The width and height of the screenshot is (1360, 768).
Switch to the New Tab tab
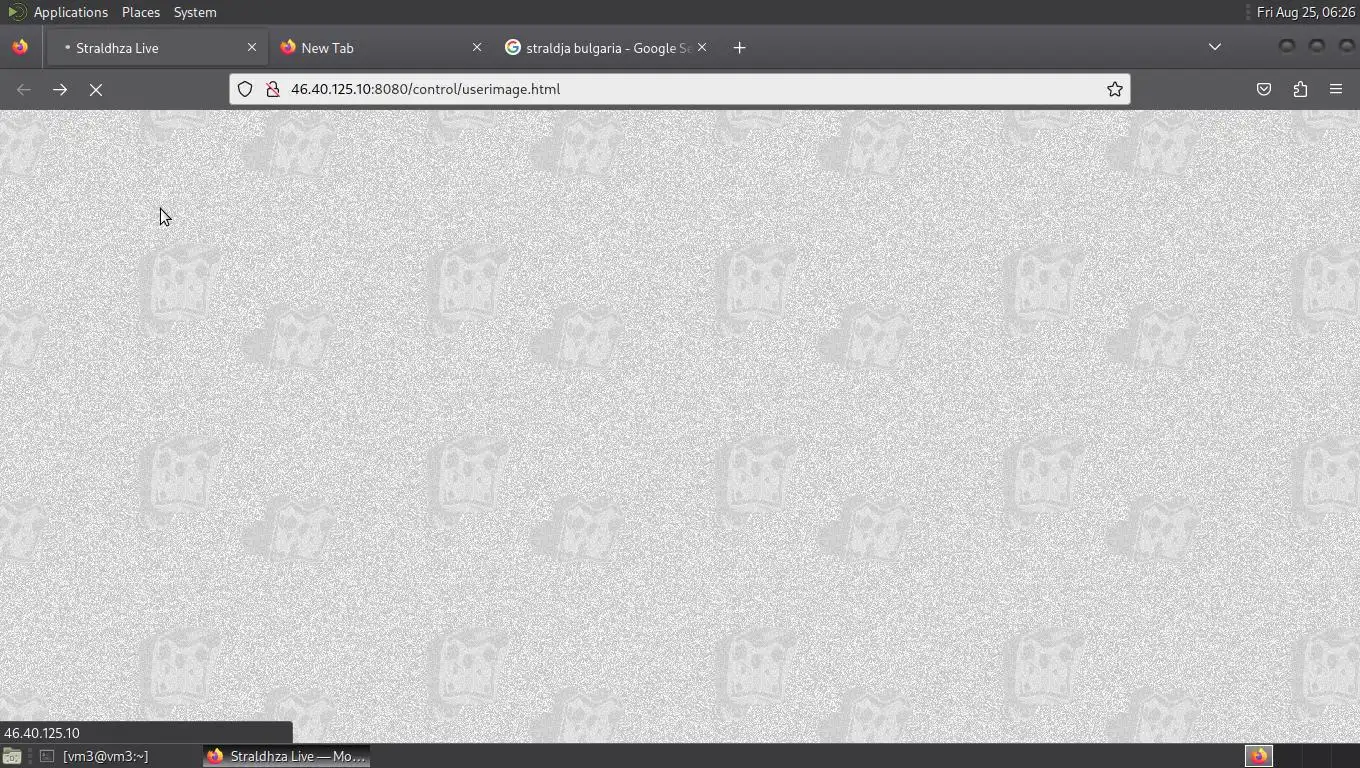click(x=380, y=48)
